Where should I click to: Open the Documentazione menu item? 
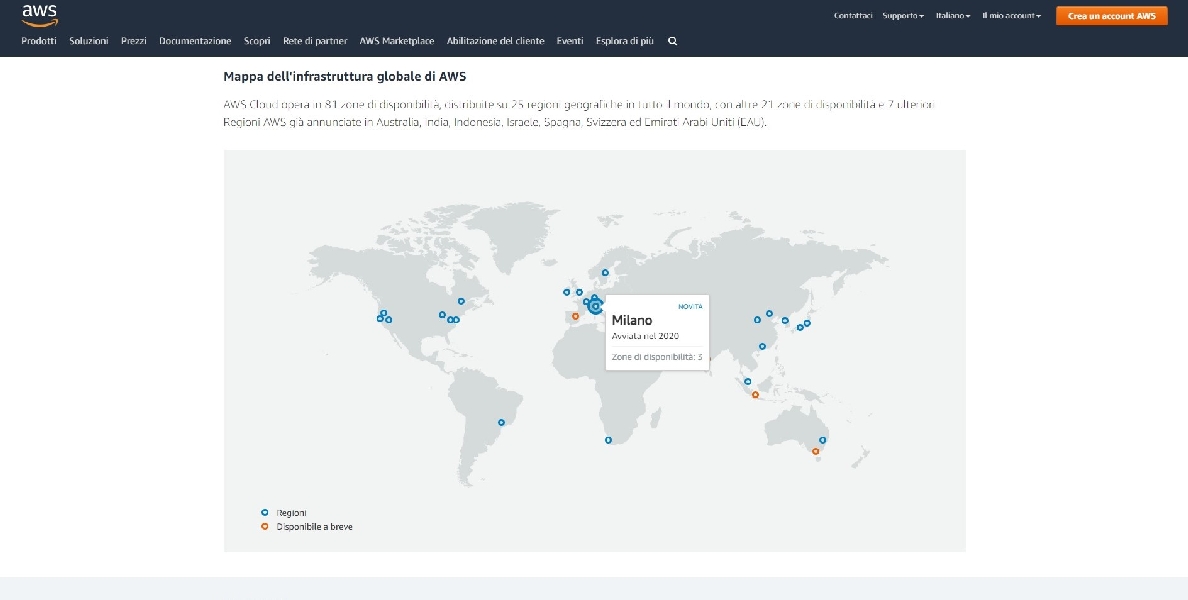coord(195,41)
